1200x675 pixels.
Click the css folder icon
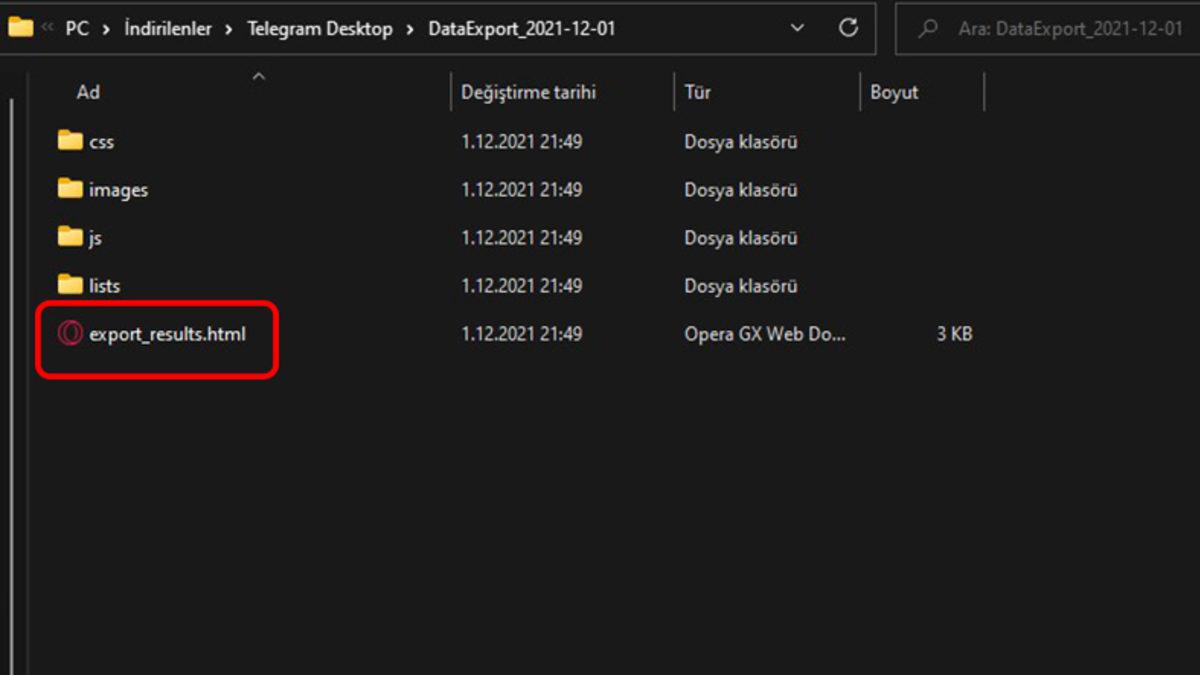tap(70, 141)
